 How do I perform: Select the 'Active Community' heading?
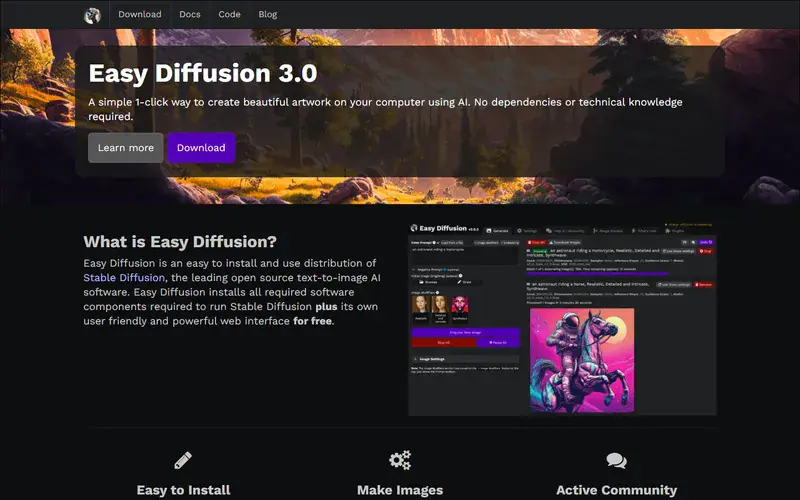616,490
